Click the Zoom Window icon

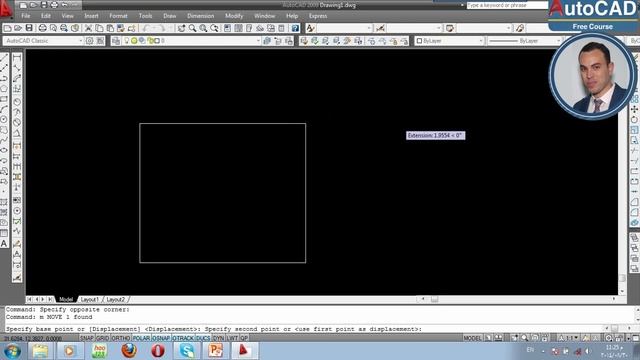coord(203,28)
